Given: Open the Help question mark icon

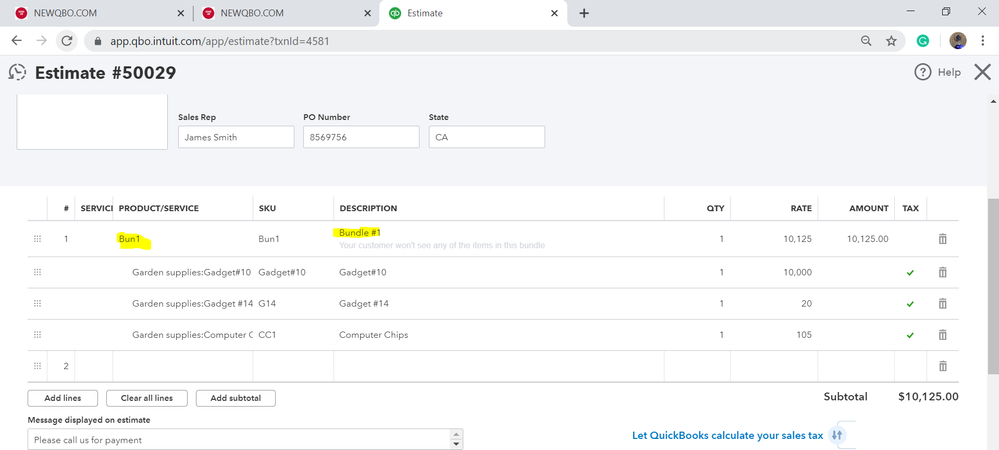Looking at the screenshot, I should click(x=922, y=72).
